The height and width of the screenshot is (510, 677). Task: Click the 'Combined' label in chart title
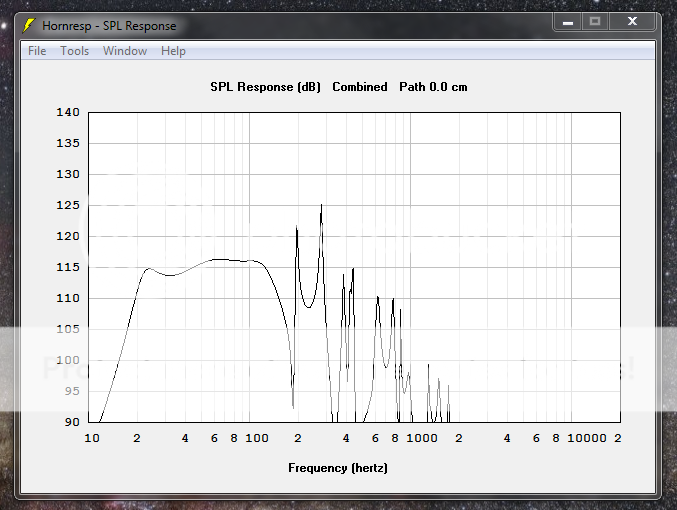click(x=360, y=87)
